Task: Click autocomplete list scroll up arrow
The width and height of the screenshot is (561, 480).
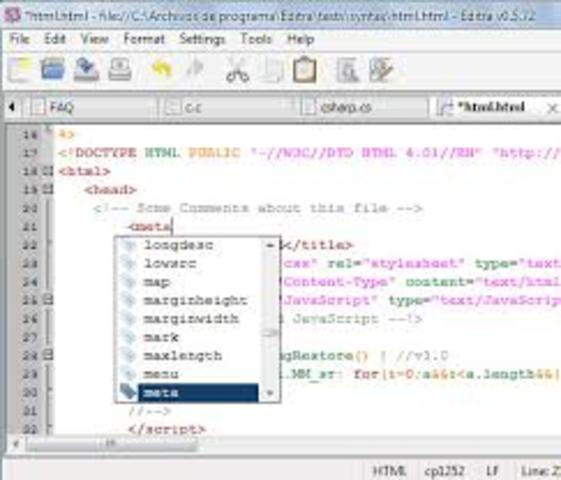Action: (270, 245)
